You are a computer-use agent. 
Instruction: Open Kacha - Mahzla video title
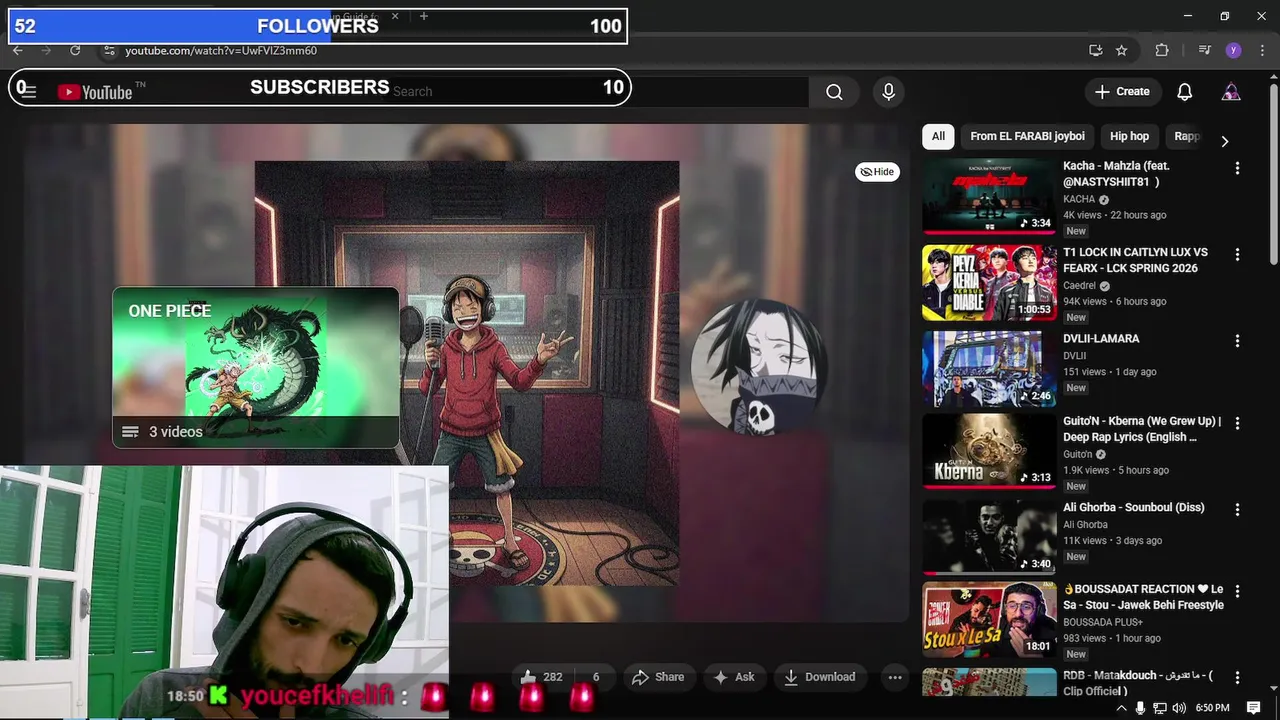(x=1116, y=174)
